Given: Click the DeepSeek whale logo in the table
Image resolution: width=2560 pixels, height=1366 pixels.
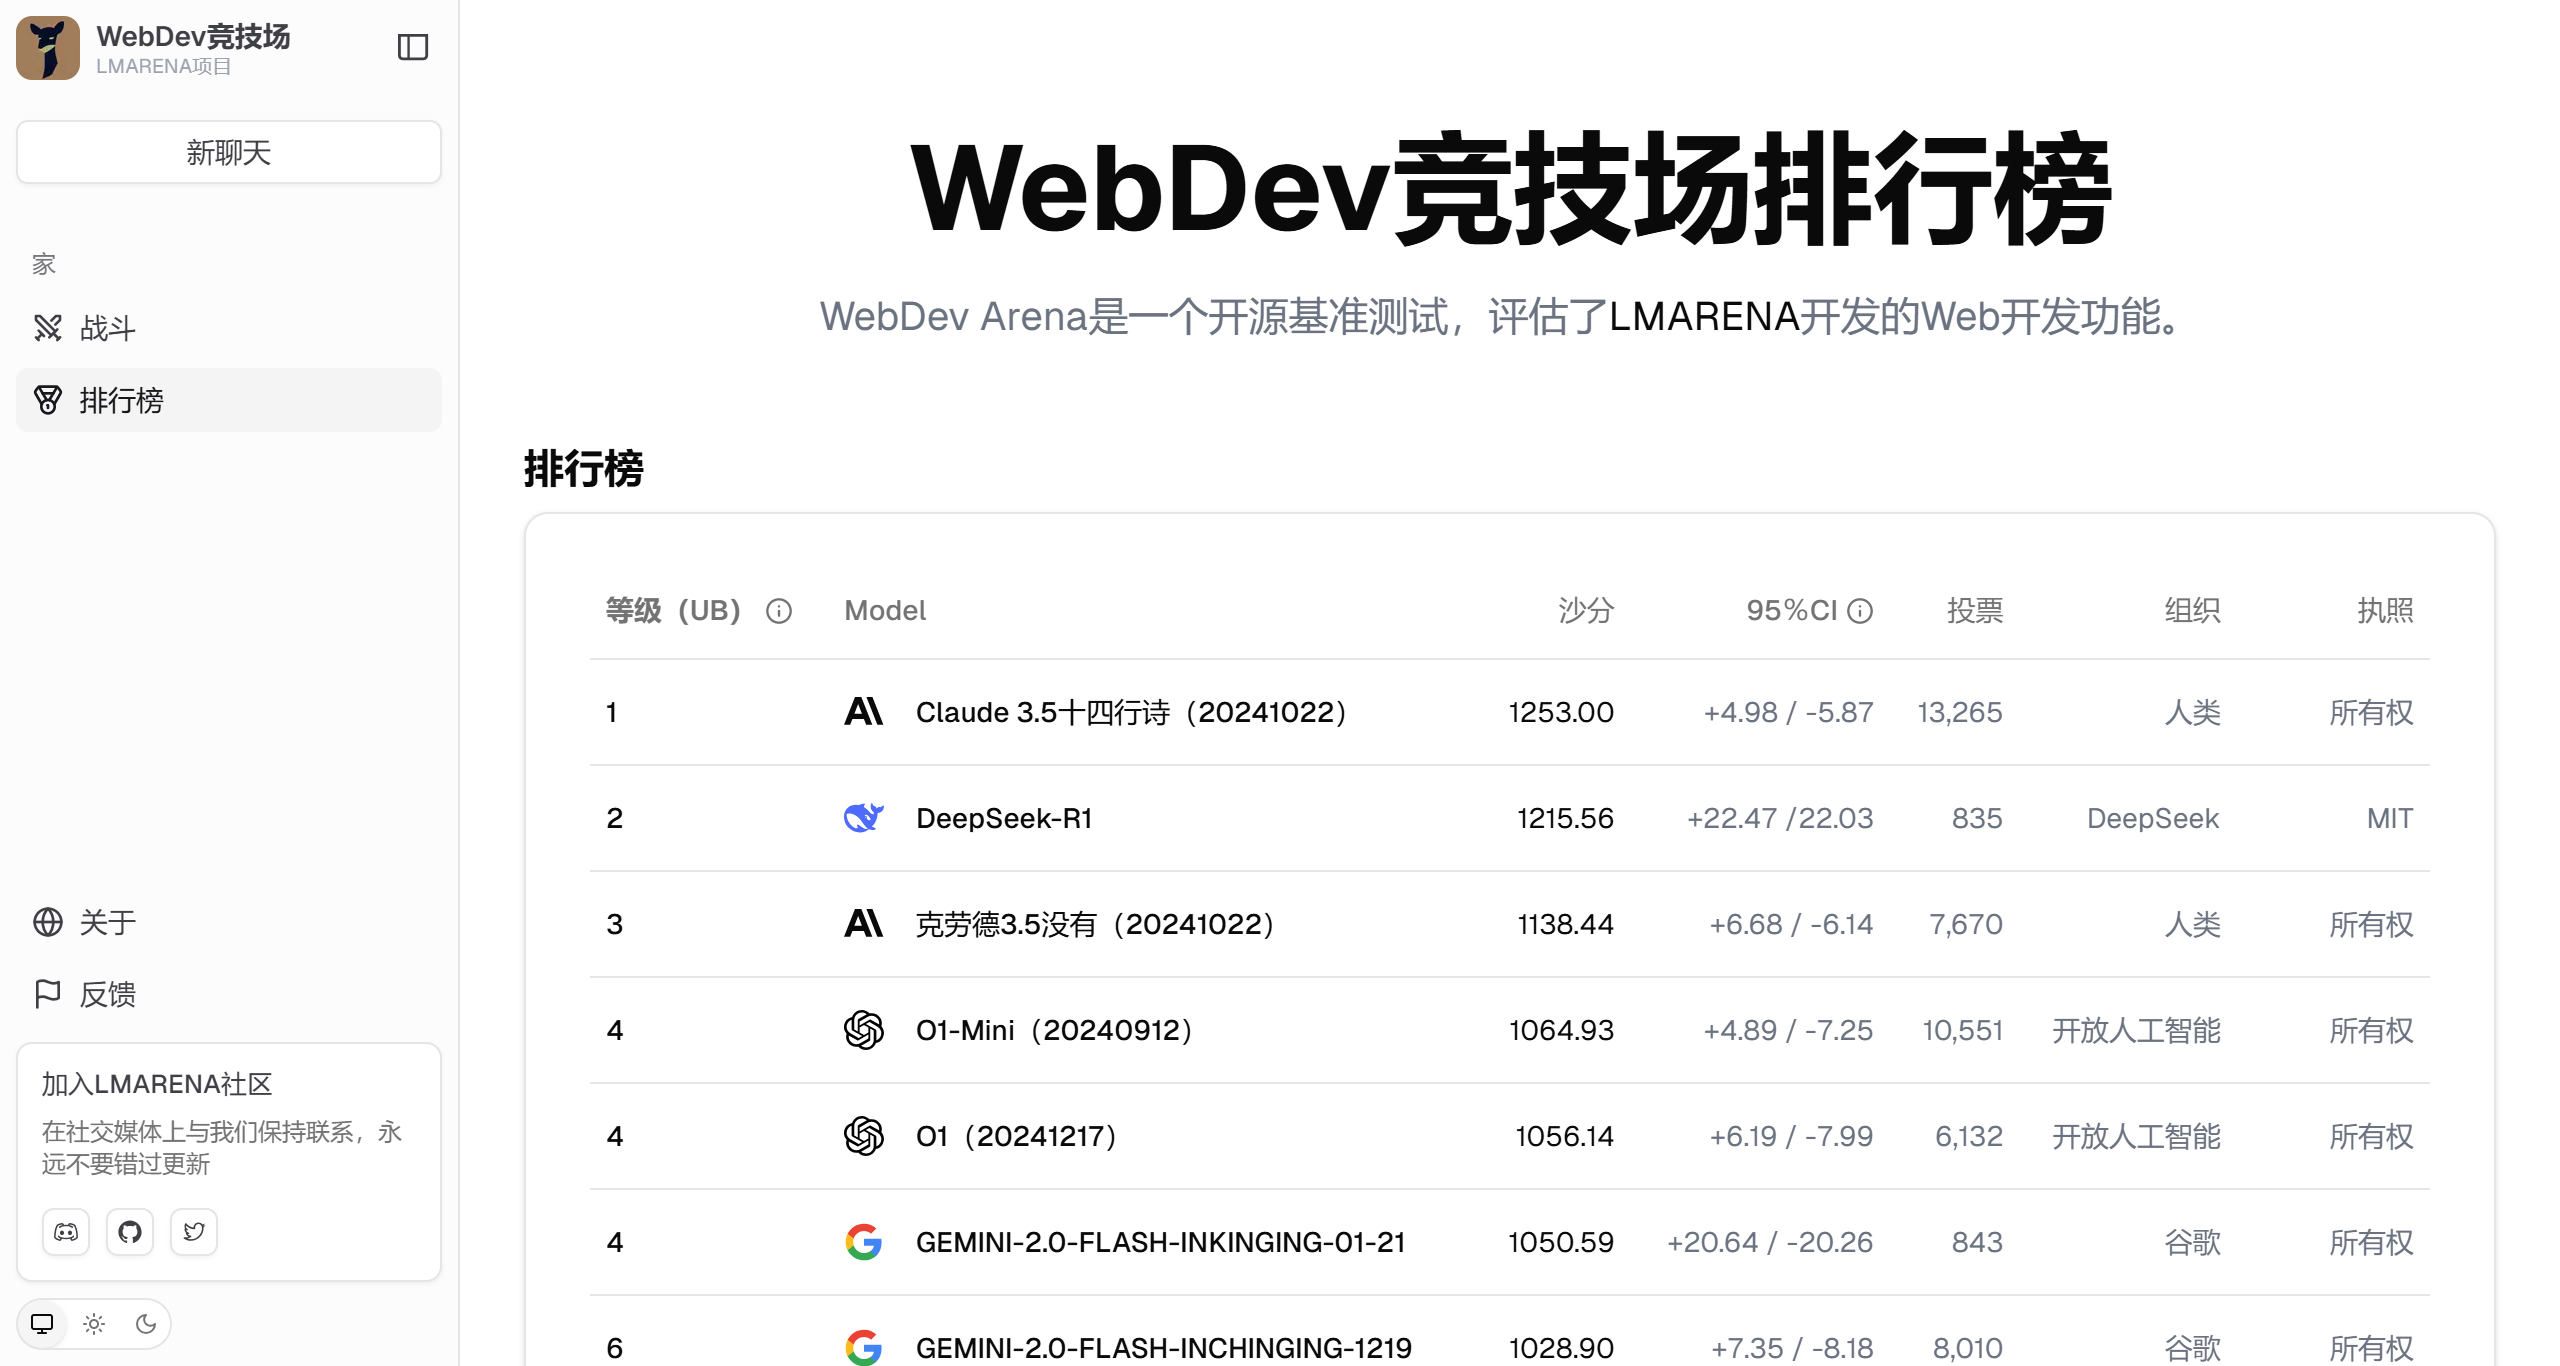Looking at the screenshot, I should point(864,818).
